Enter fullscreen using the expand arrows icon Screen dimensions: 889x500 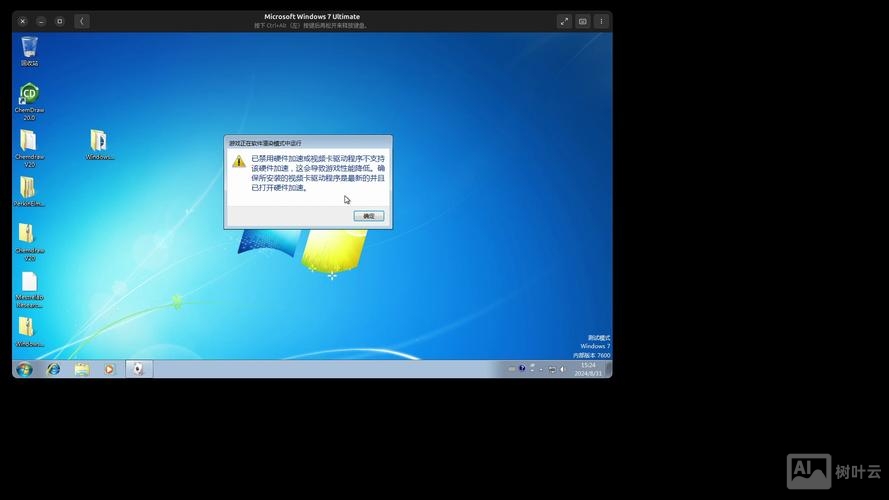pos(564,22)
